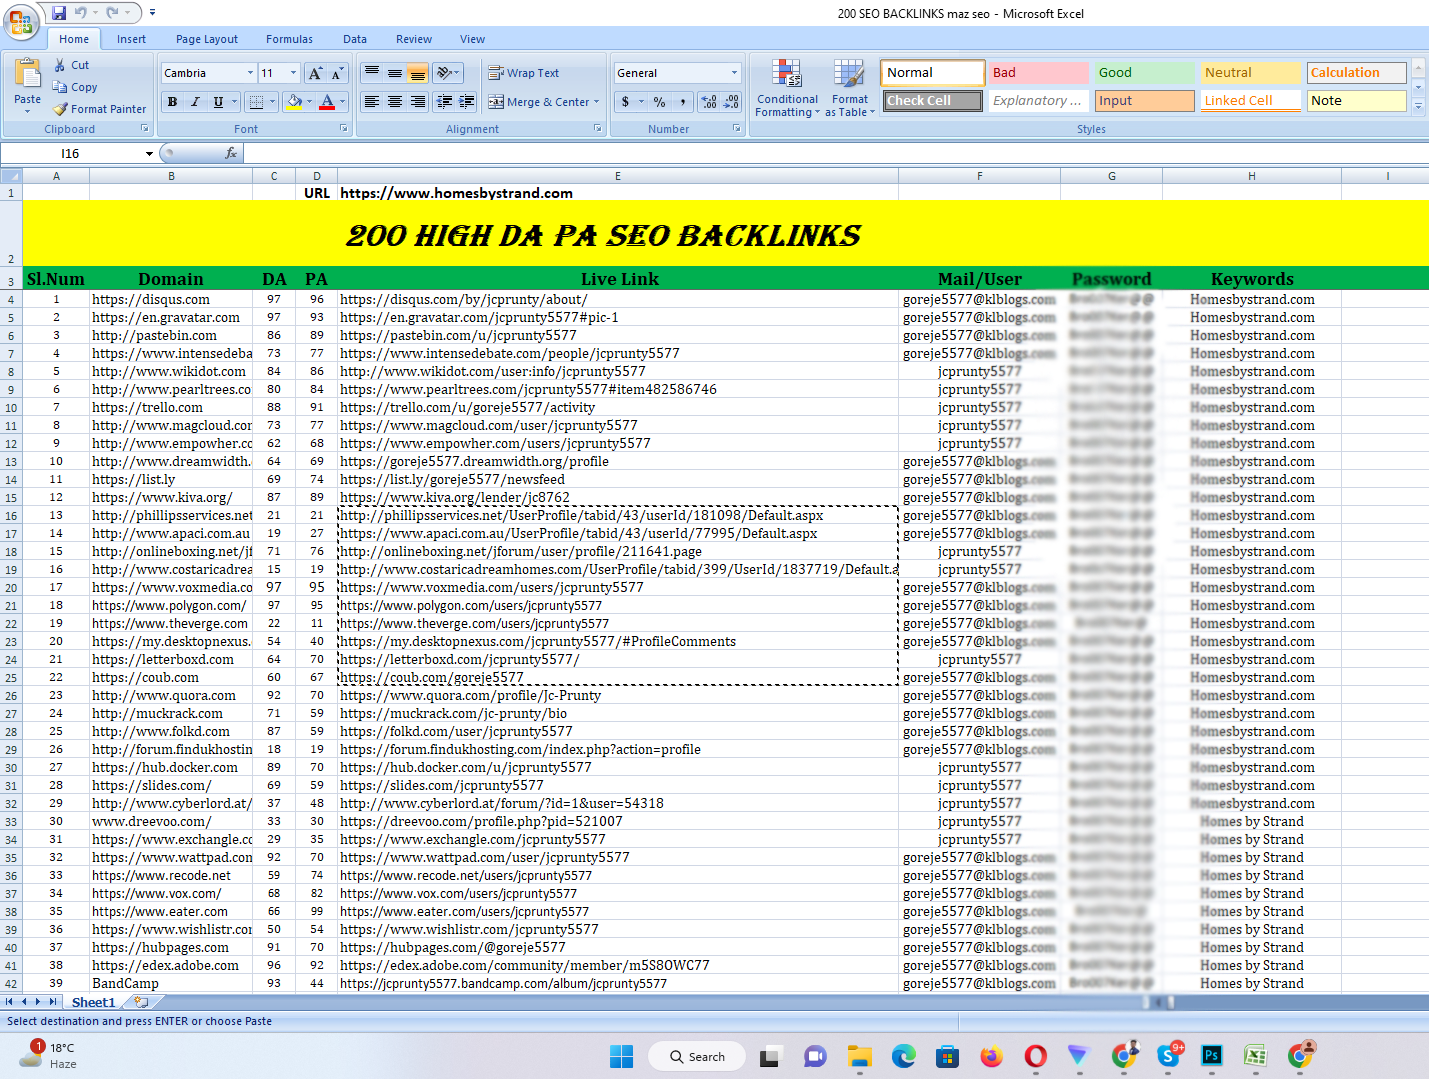This screenshot has height=1079, width=1429.
Task: Open Conditional Formatting gallery
Action: [787, 88]
